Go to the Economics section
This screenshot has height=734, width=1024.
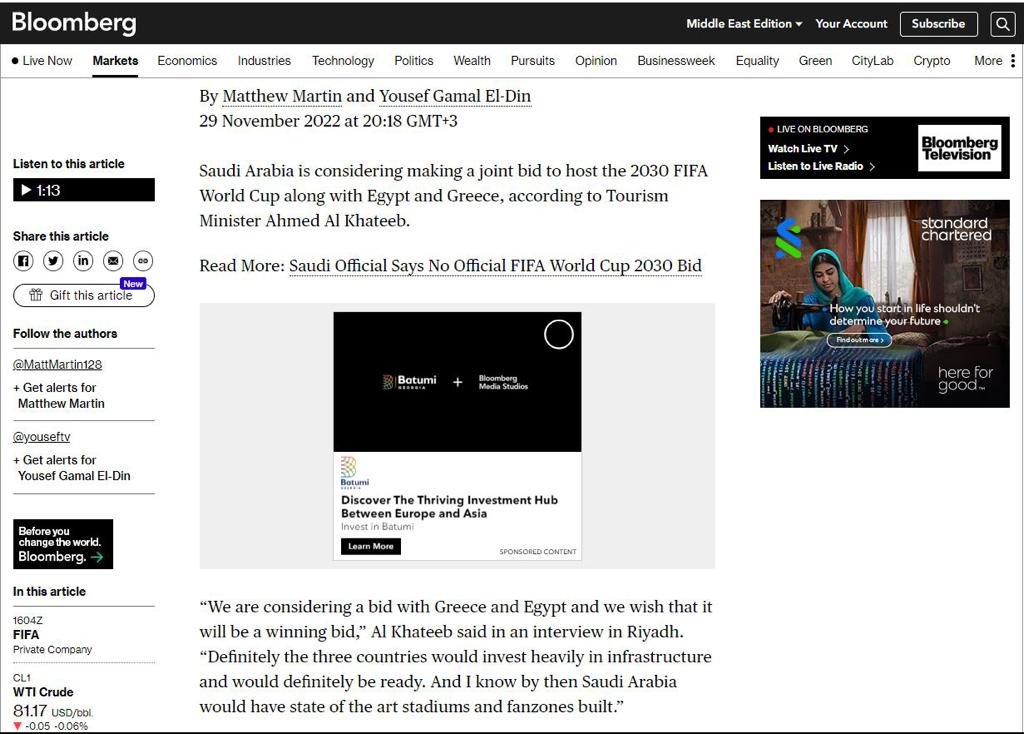(187, 61)
